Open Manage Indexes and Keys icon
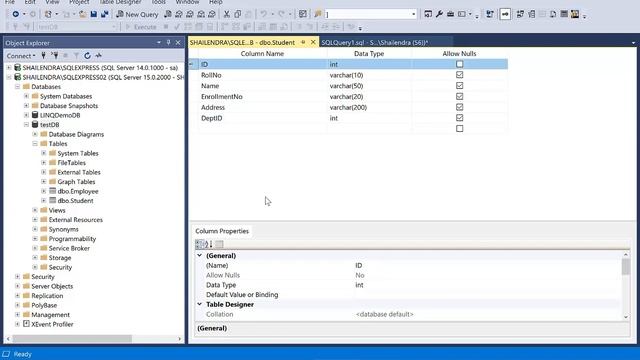640x360 pixels. 531,14
